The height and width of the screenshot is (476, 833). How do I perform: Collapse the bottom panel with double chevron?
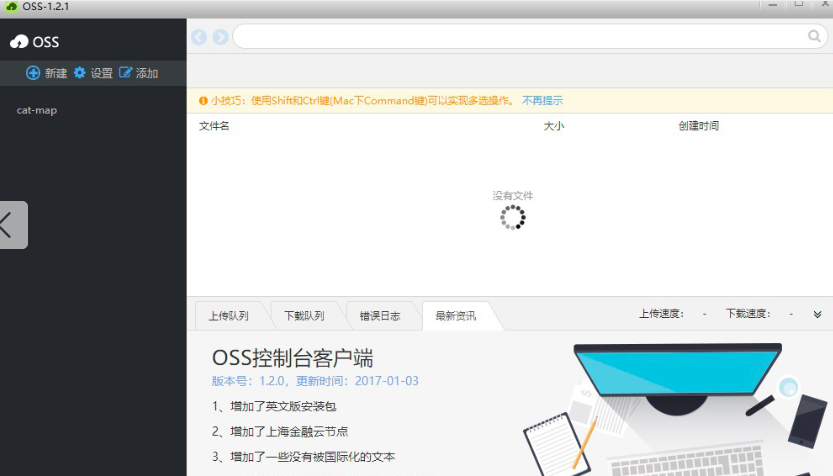coord(818,314)
